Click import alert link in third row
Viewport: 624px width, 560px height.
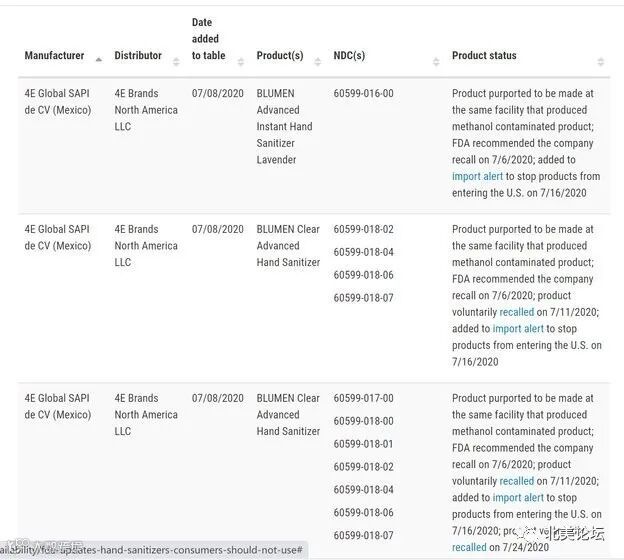coord(519,498)
